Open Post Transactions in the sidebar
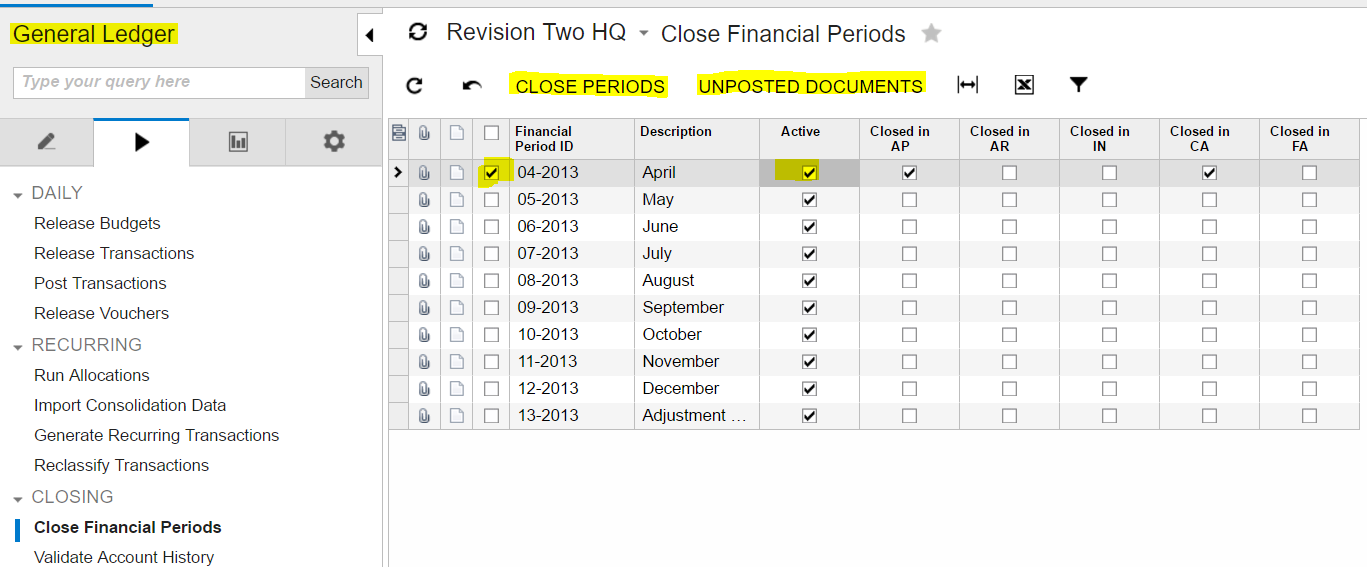 tap(100, 283)
